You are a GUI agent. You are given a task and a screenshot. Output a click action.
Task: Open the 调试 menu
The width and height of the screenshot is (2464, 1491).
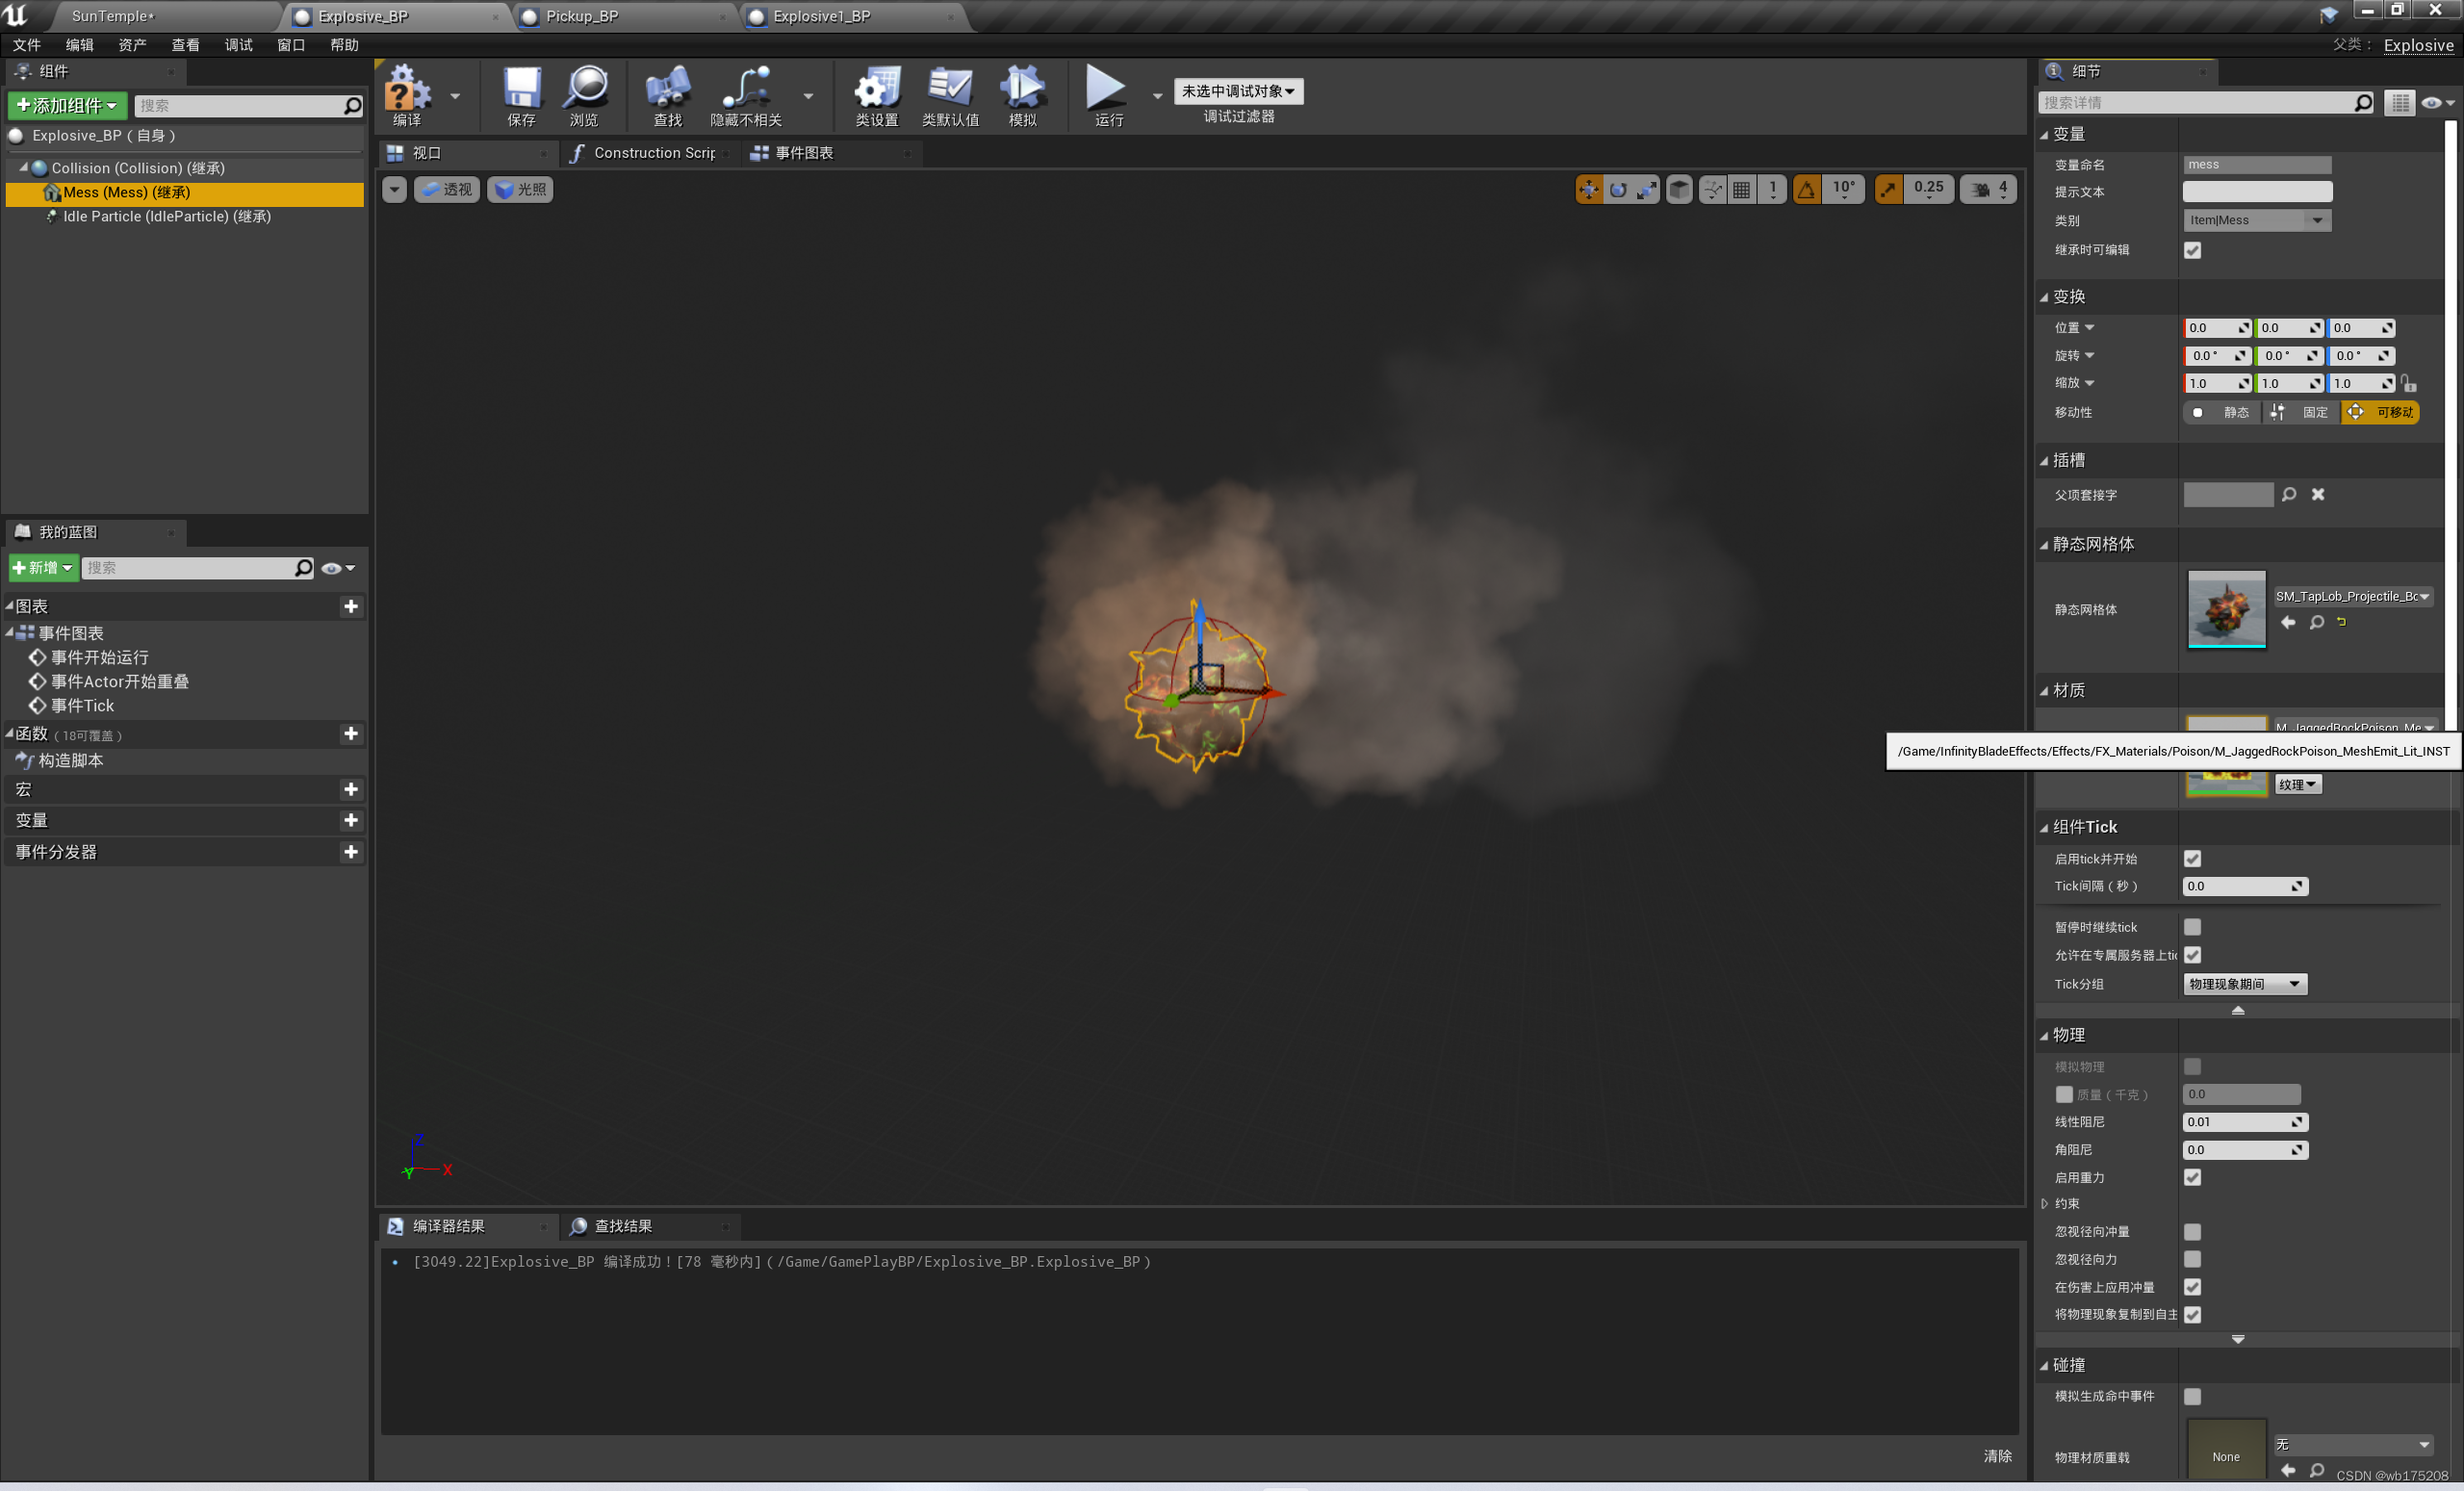point(238,45)
